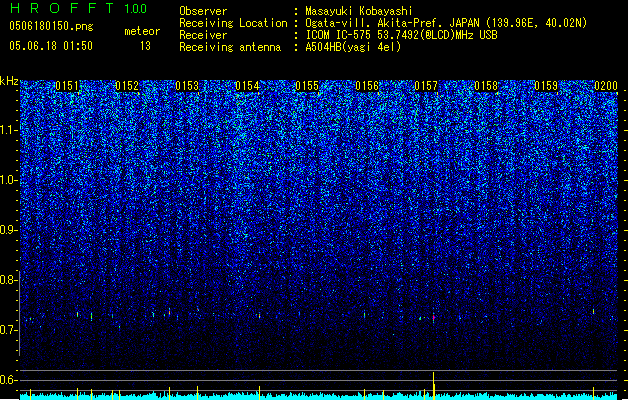Viewport: 629px width, 400px height.
Task: Click the 0153 time label
Action: [x=187, y=86]
